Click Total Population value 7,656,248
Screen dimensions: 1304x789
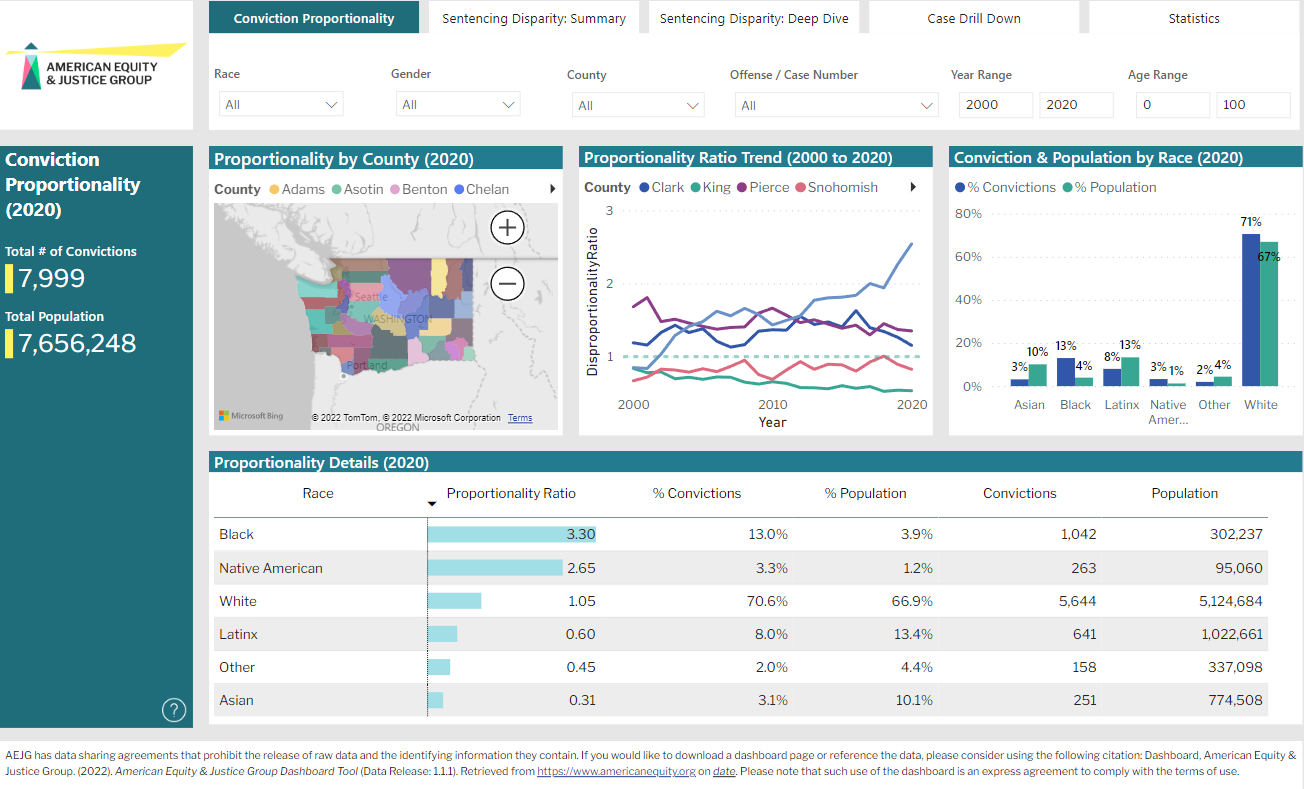pyautogui.click(x=77, y=343)
